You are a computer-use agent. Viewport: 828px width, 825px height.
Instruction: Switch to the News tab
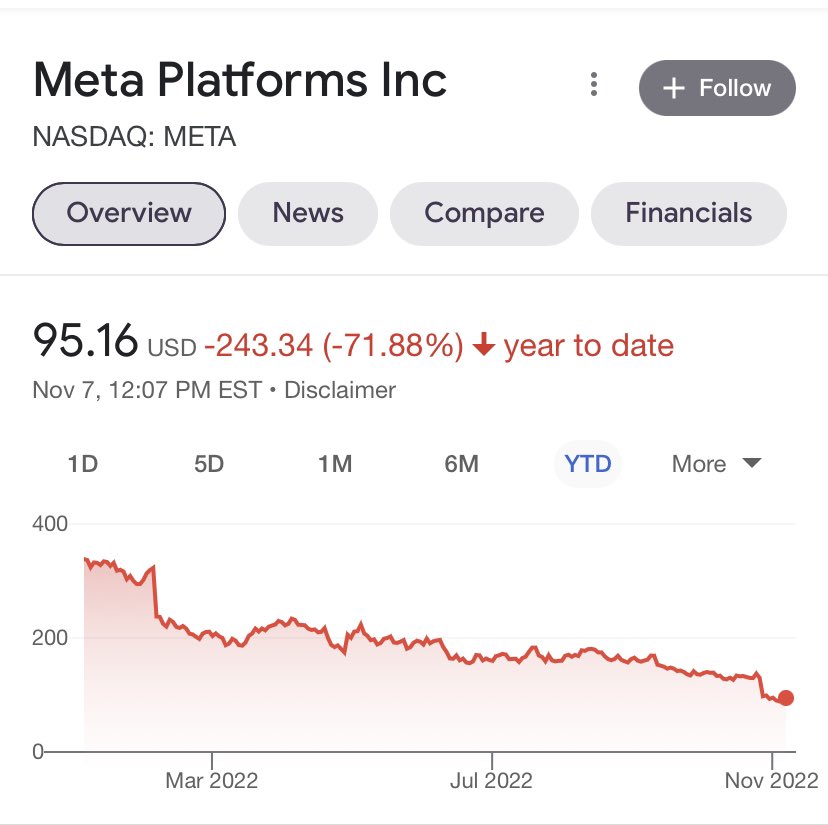coord(308,213)
